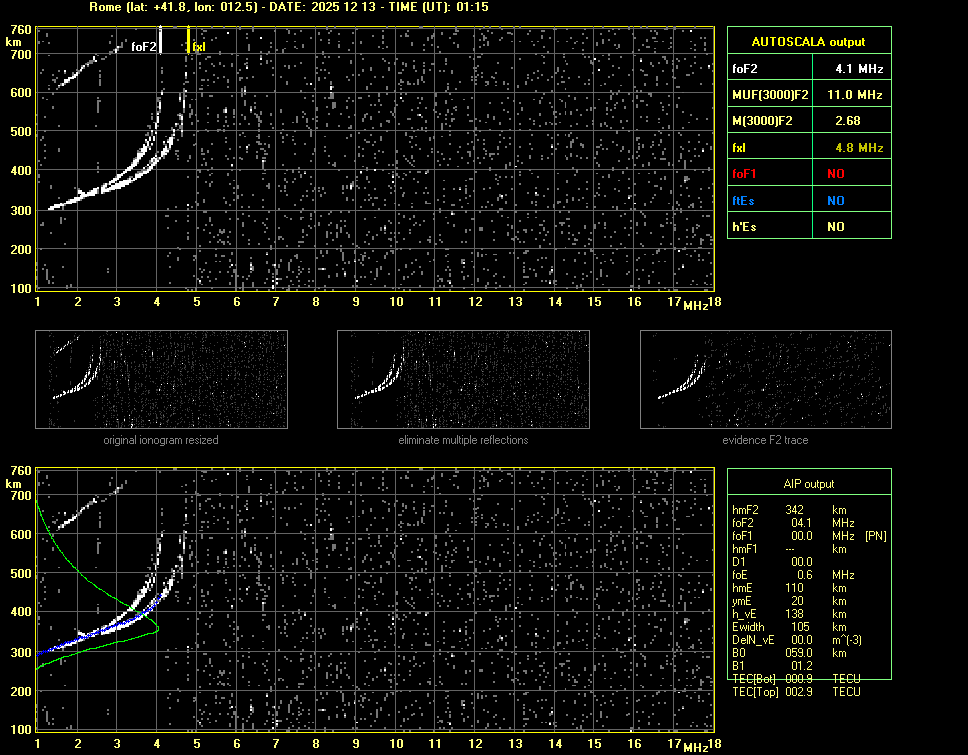Select the M(3000)F2 2.68 row
Image resolution: width=968 pixels, height=755 pixels.
click(808, 121)
